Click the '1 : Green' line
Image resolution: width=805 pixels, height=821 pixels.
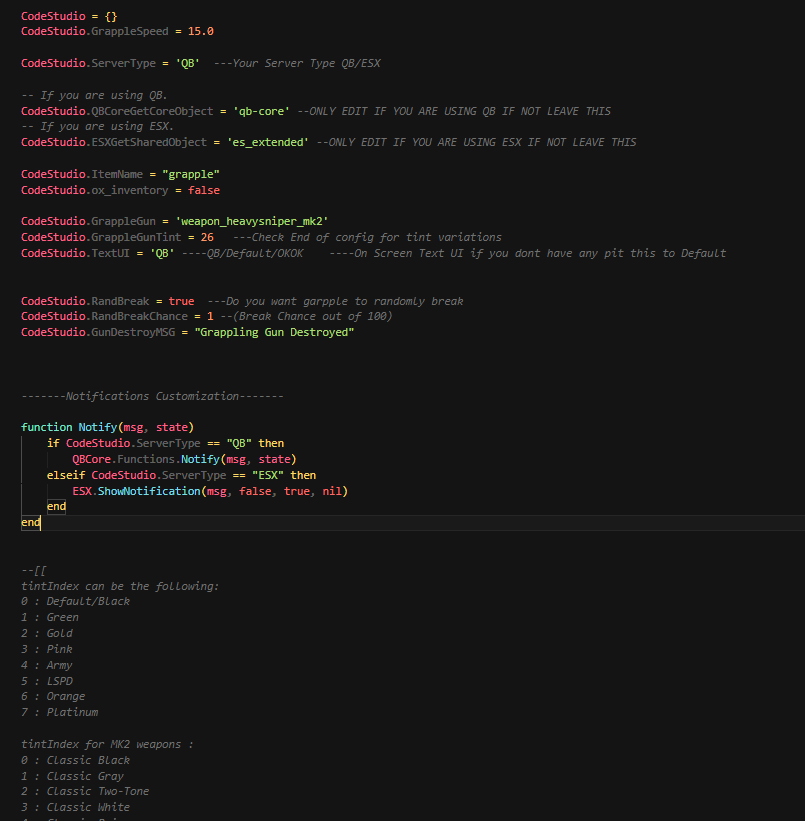coord(50,618)
